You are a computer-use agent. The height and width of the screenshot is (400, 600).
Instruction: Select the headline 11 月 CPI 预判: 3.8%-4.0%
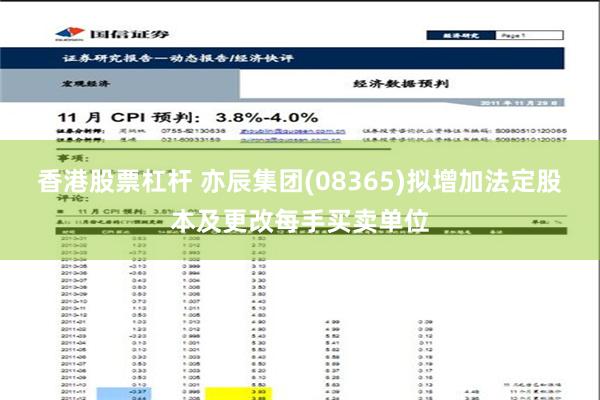pos(188,118)
